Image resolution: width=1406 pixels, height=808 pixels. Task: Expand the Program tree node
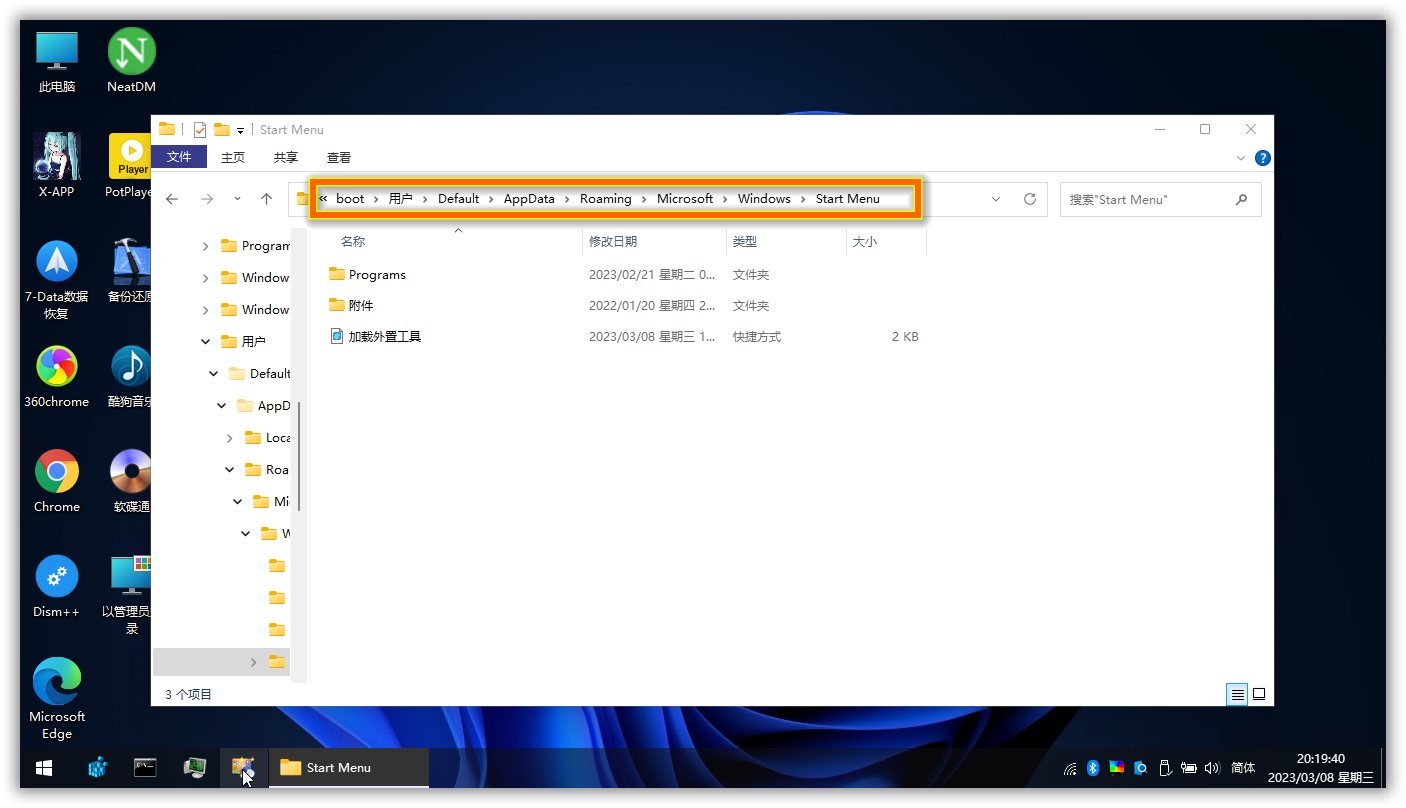[x=206, y=246]
